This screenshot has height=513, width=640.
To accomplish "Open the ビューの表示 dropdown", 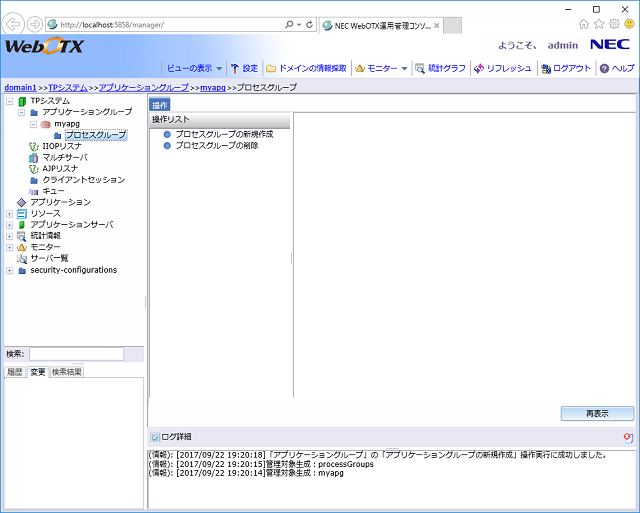I will (x=192, y=68).
